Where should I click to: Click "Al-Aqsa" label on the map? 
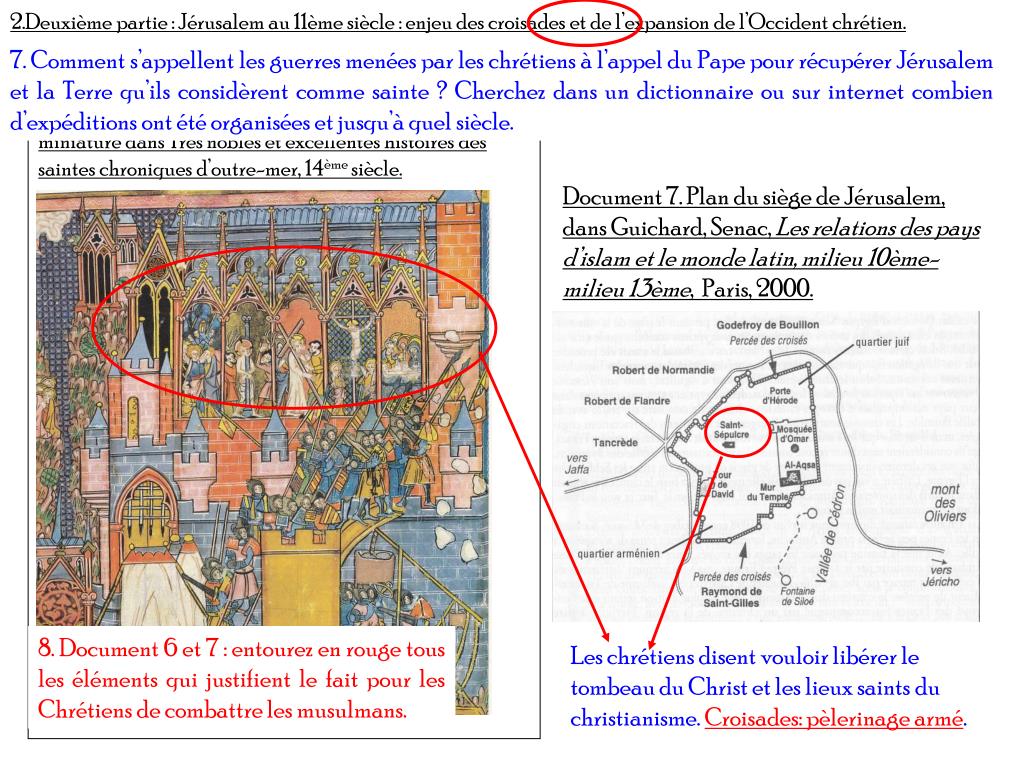(800, 465)
